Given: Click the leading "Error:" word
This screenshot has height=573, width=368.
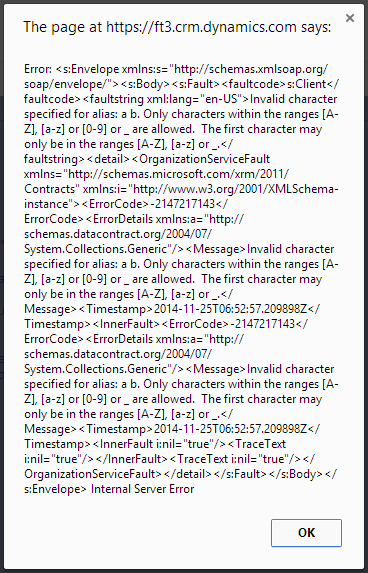Looking at the screenshot, I should pos(38,69).
